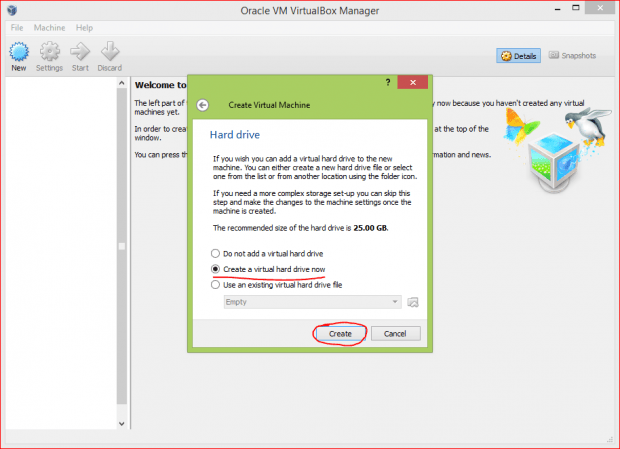Click the Create button

(340, 334)
